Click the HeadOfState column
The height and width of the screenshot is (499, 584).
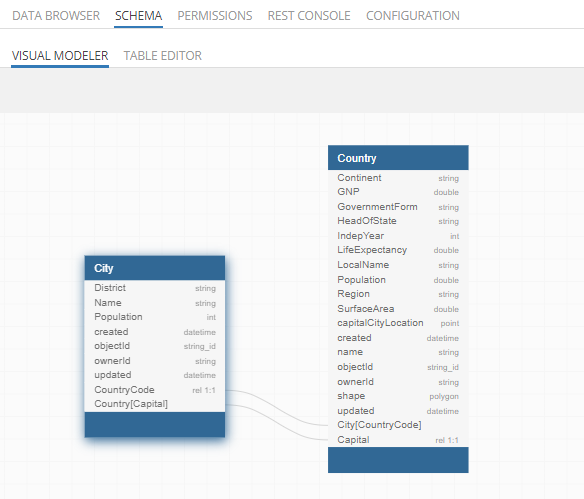click(x=398, y=221)
